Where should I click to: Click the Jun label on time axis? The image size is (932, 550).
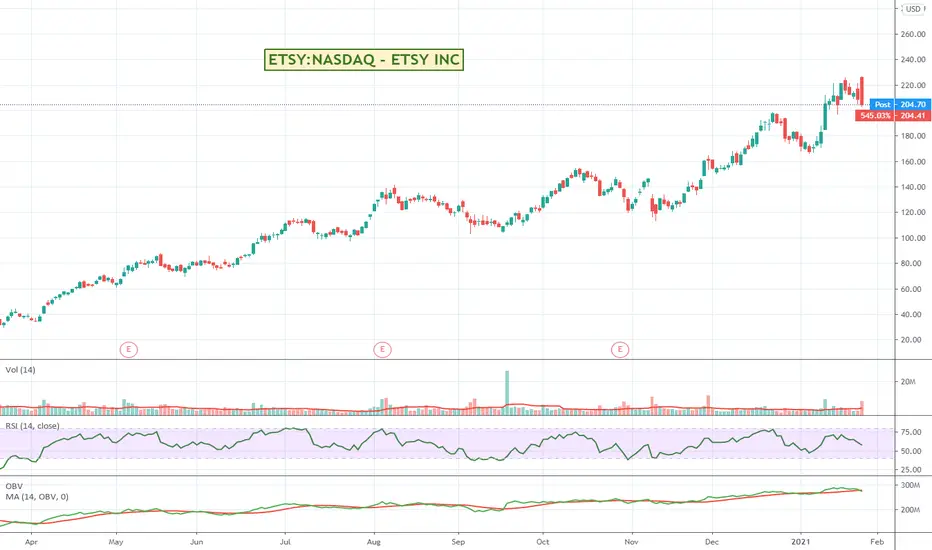click(196, 542)
